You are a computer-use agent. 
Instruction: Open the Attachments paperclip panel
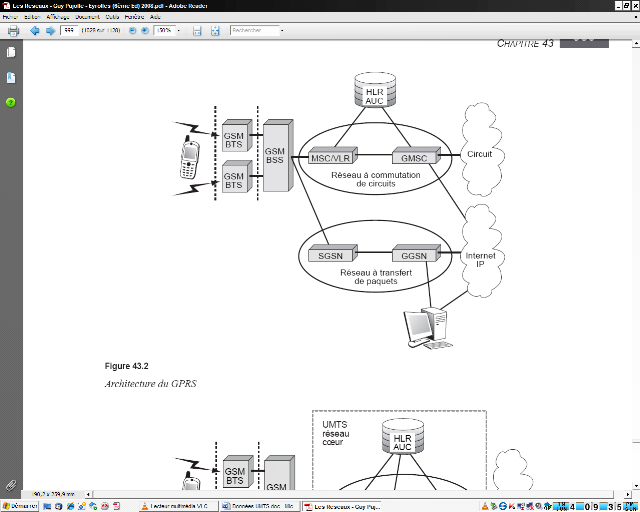coord(11,485)
